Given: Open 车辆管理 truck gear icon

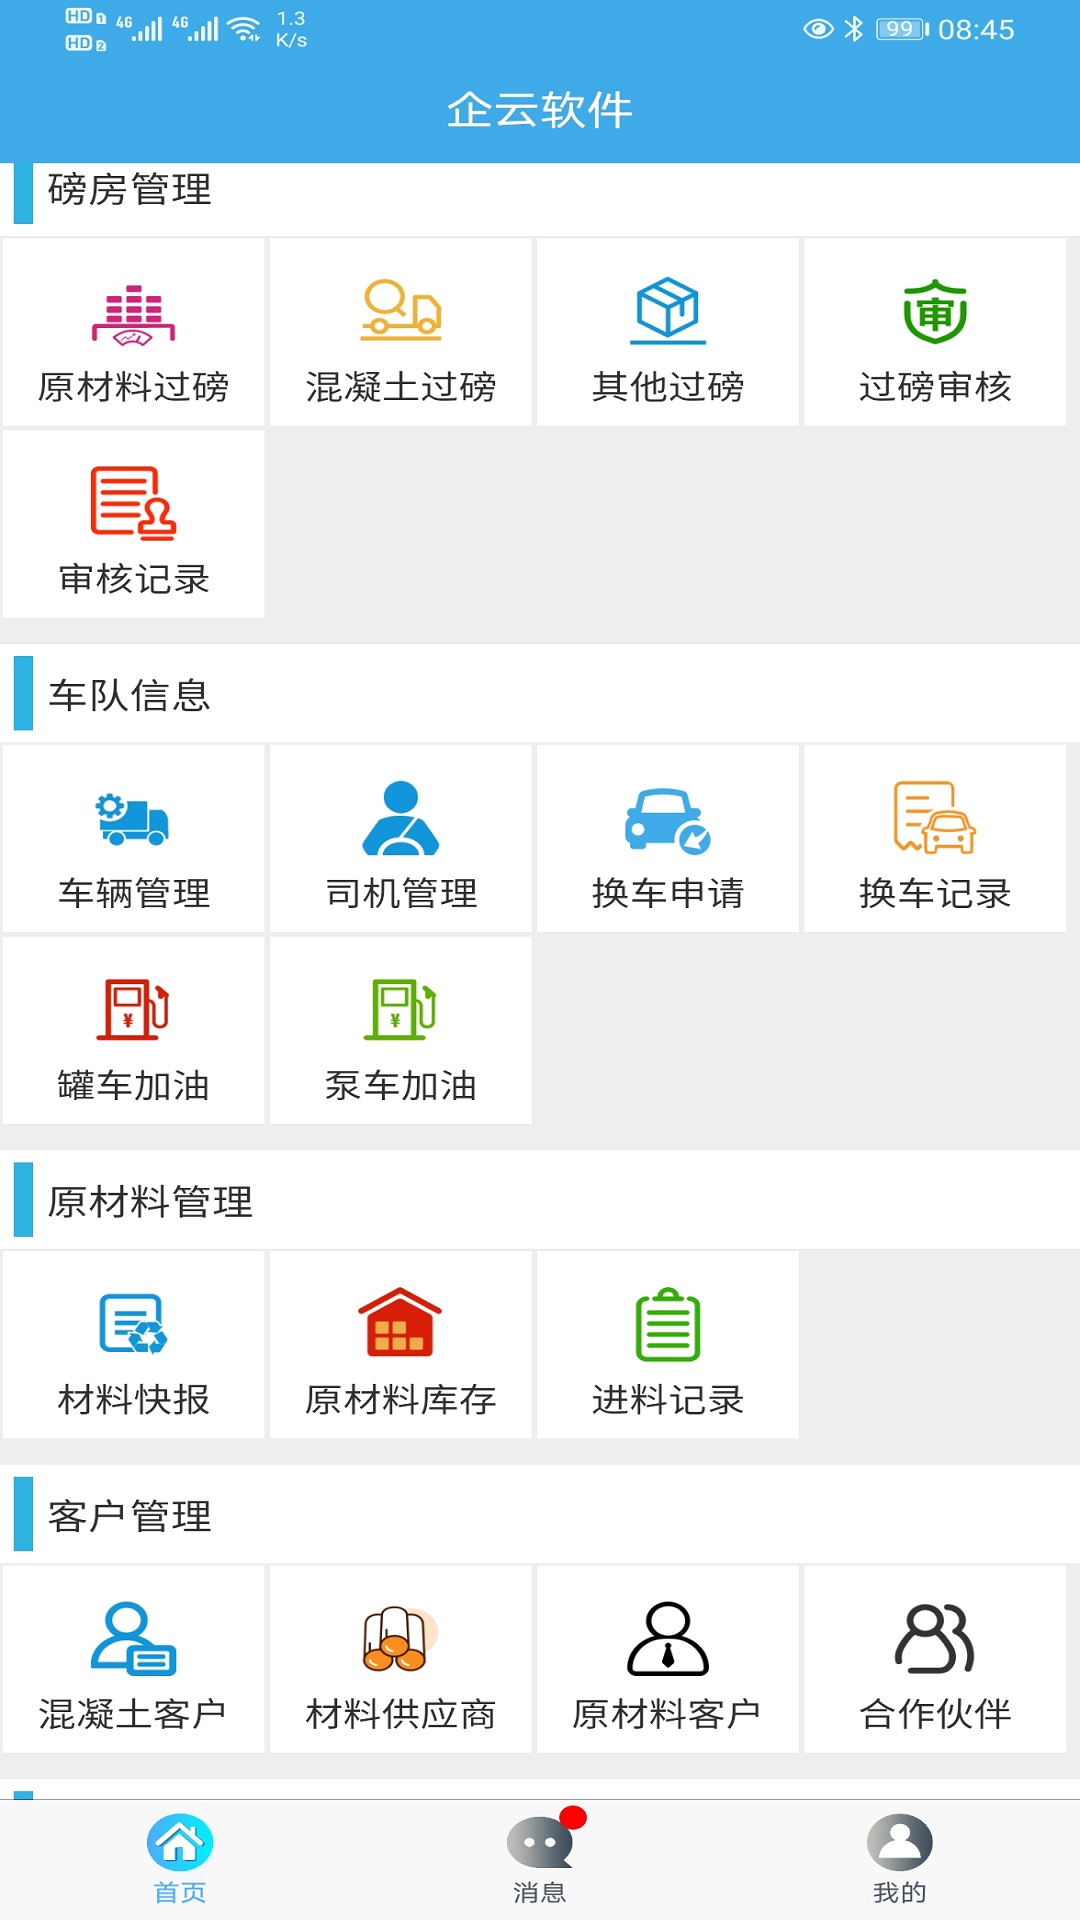Looking at the screenshot, I should [x=132, y=820].
